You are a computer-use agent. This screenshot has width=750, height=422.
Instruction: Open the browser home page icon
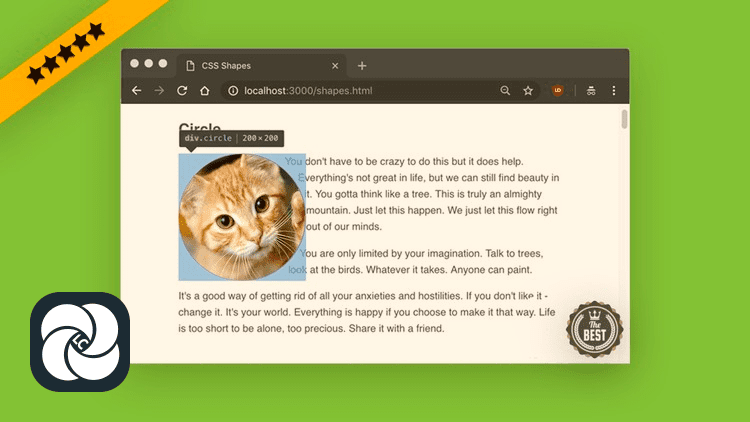pos(205,90)
